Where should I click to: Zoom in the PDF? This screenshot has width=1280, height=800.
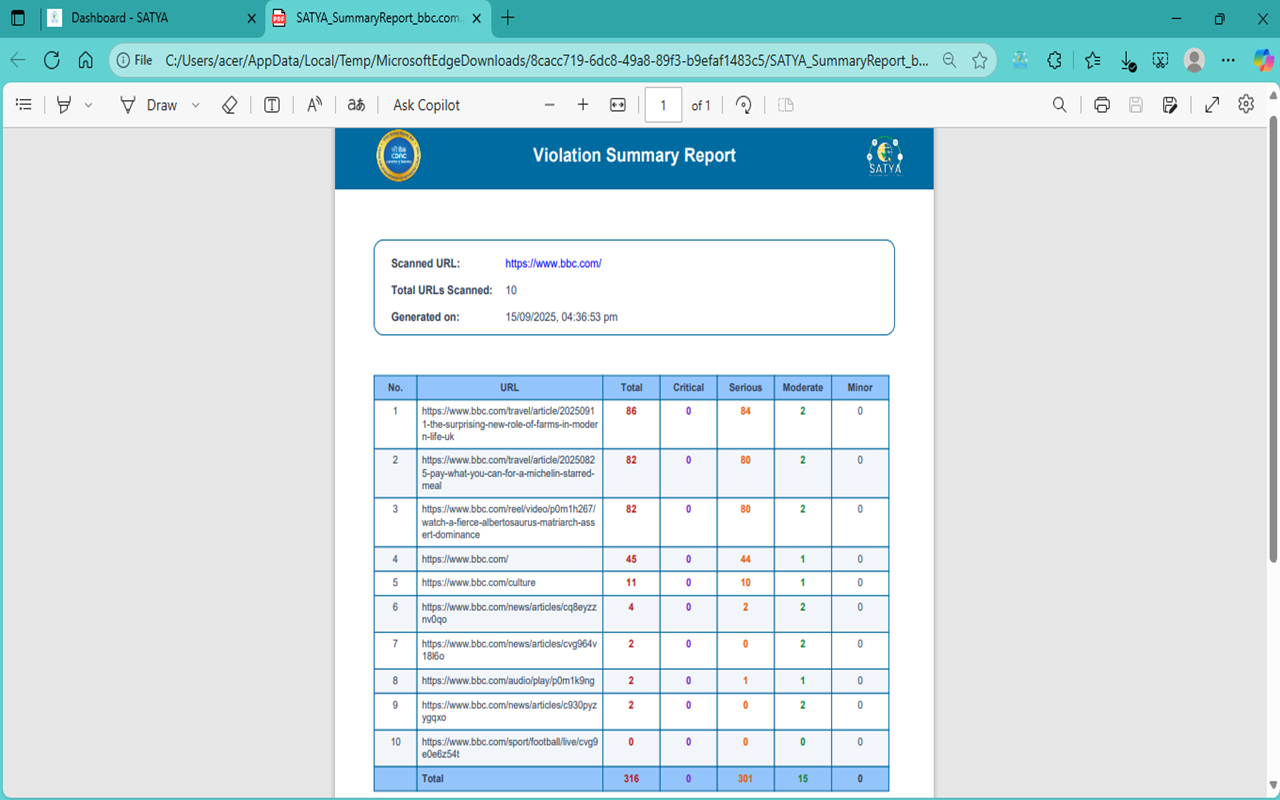(583, 105)
